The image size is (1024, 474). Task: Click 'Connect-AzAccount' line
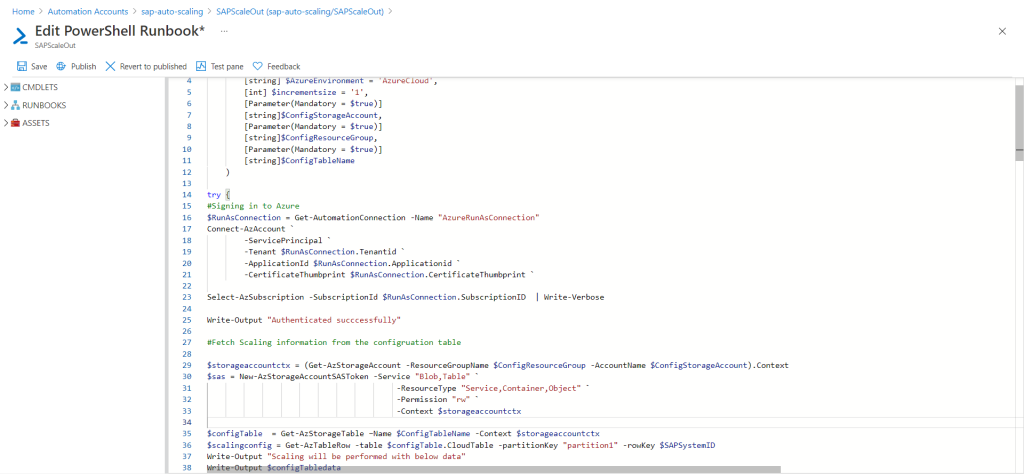point(250,229)
